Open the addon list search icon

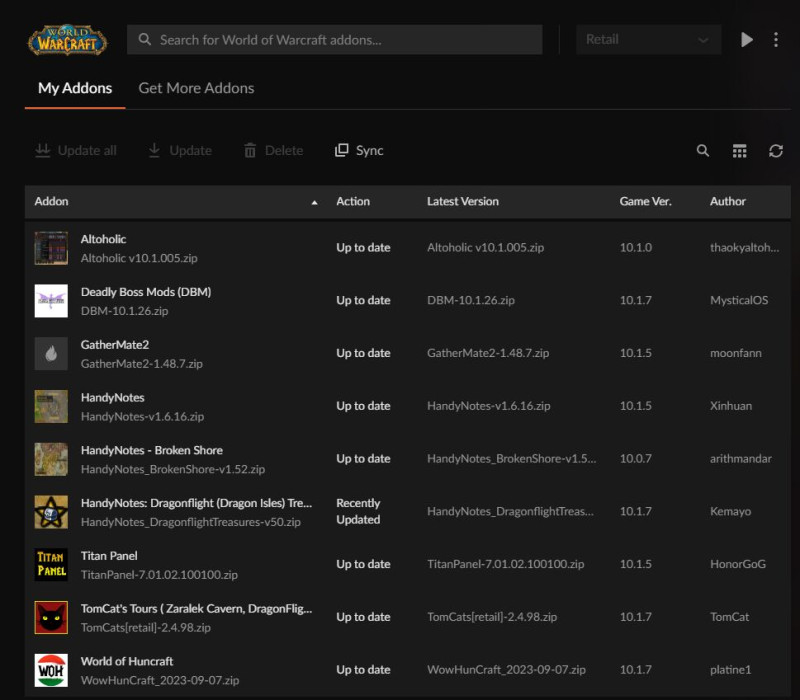pyautogui.click(x=703, y=151)
